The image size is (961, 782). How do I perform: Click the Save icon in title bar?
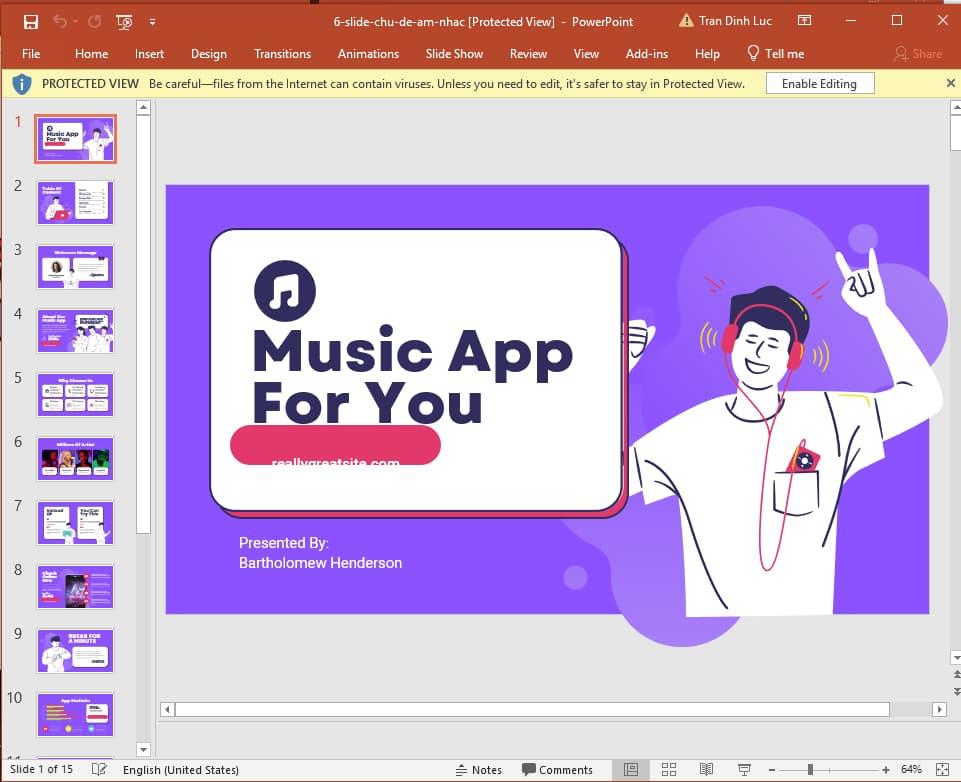click(x=31, y=21)
